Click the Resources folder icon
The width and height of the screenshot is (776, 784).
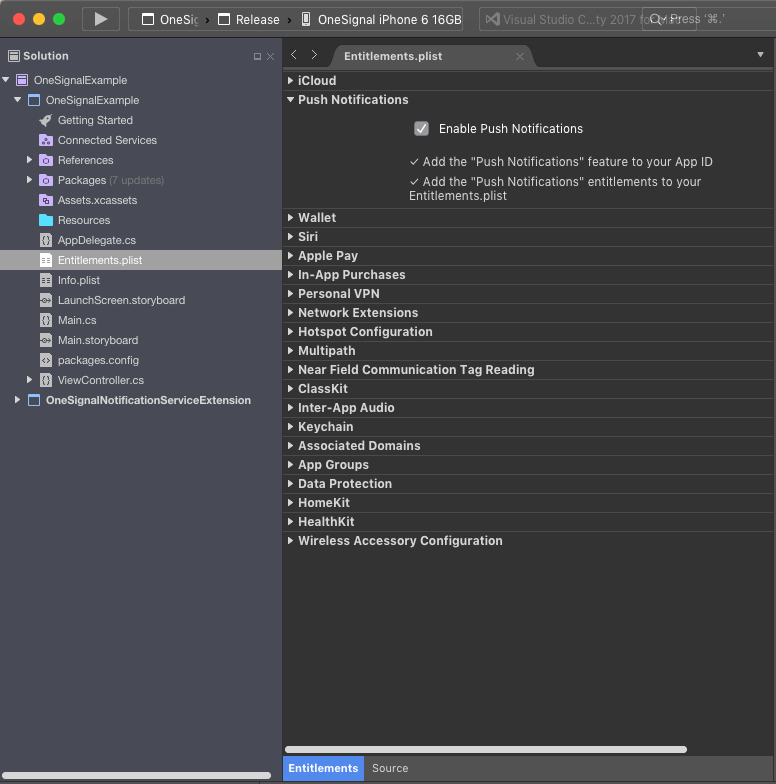[x=46, y=220]
